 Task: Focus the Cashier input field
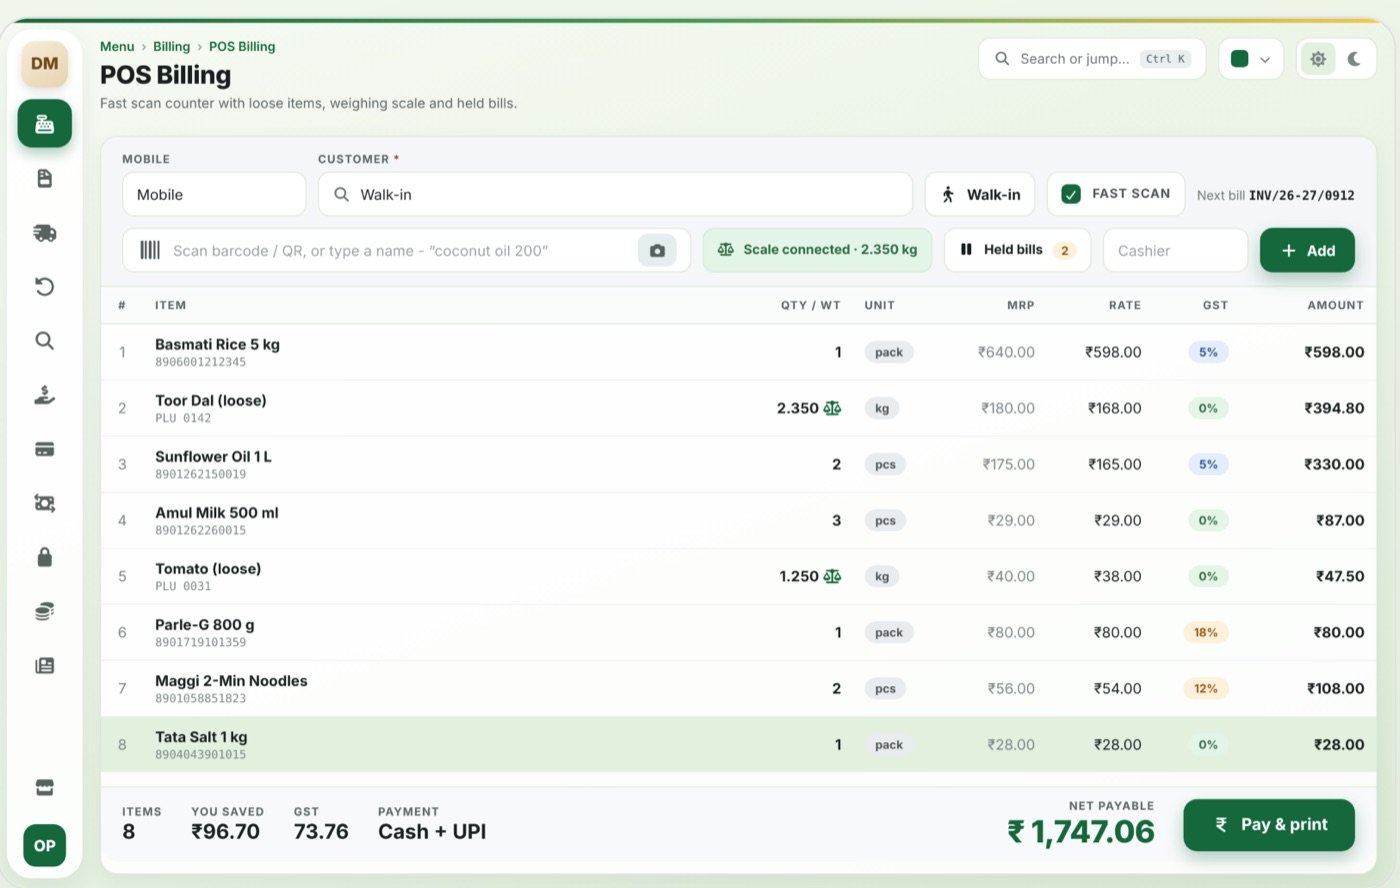pyautogui.click(x=1175, y=250)
